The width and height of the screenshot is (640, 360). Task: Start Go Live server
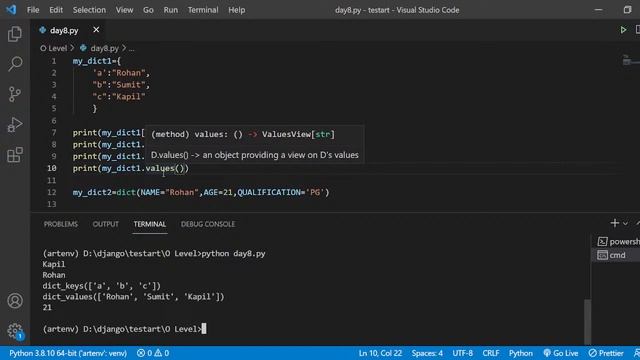pos(560,353)
